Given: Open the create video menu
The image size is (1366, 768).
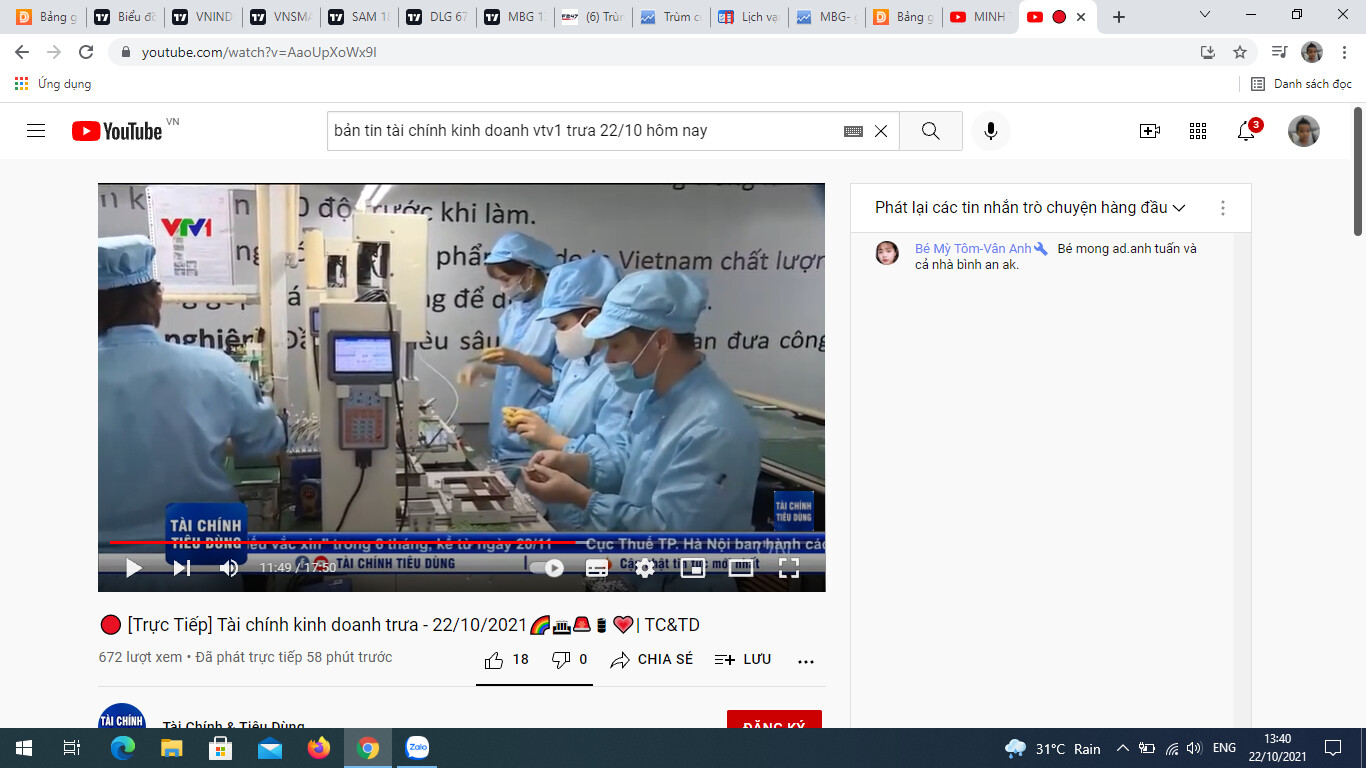Looking at the screenshot, I should (1150, 131).
